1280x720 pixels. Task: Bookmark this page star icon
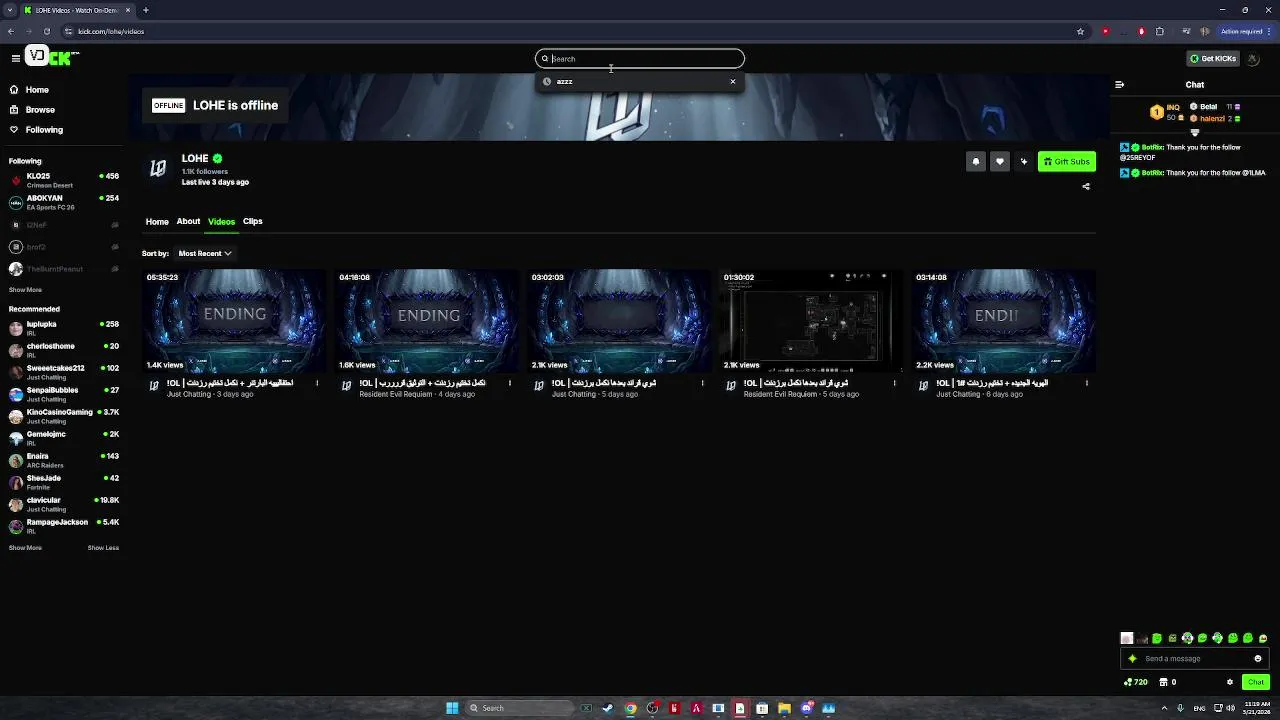1080,31
